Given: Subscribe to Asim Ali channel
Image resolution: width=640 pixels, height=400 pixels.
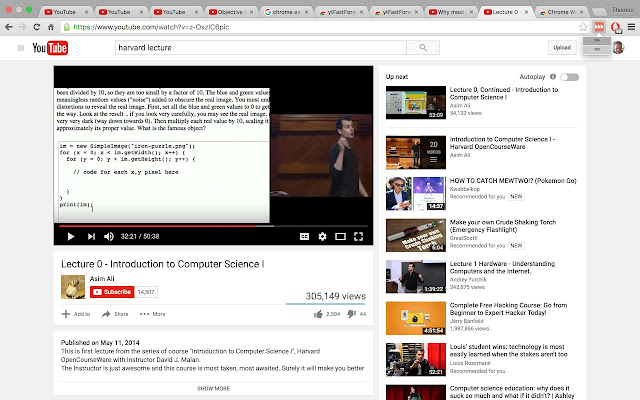Looking at the screenshot, I should (112, 292).
